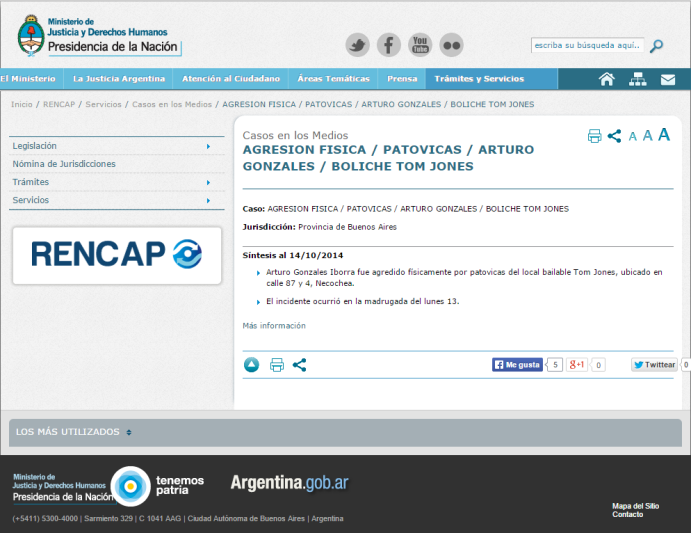Open the YouTube channel icon
This screenshot has height=533, width=691.
pyautogui.click(x=420, y=45)
